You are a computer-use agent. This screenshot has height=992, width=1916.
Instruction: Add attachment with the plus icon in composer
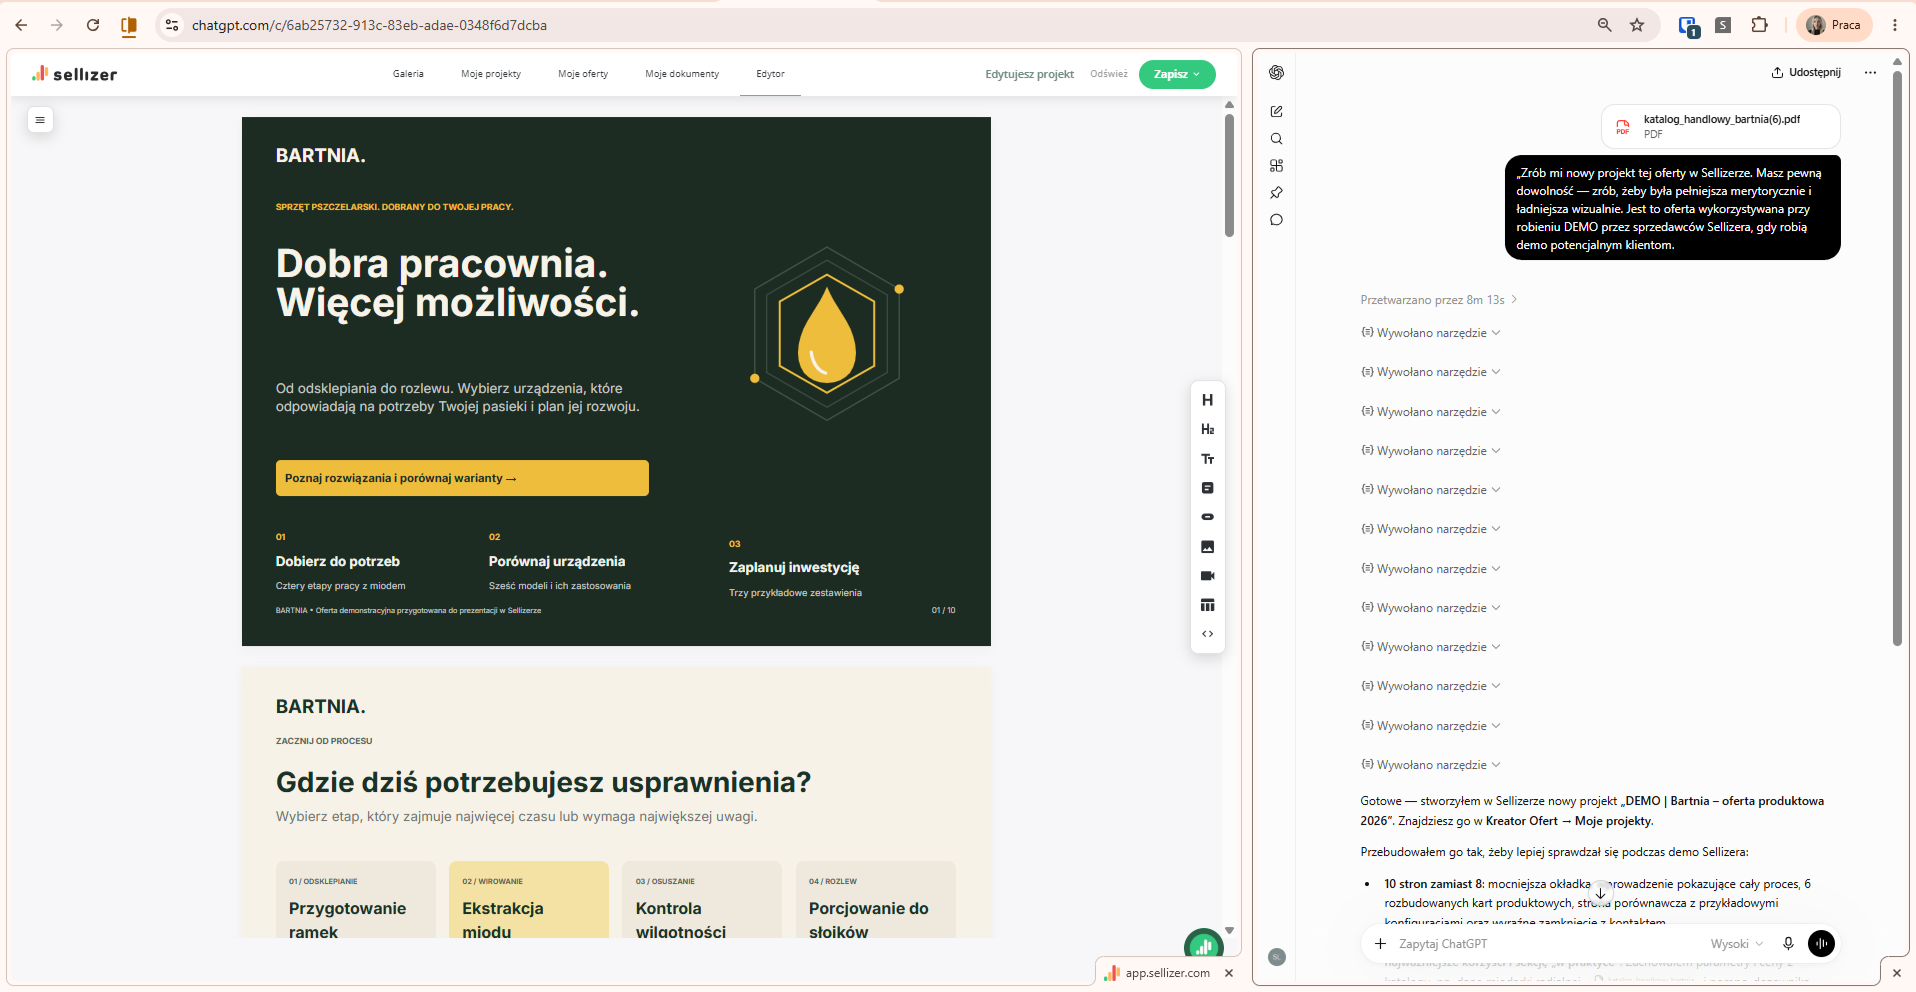(x=1380, y=944)
